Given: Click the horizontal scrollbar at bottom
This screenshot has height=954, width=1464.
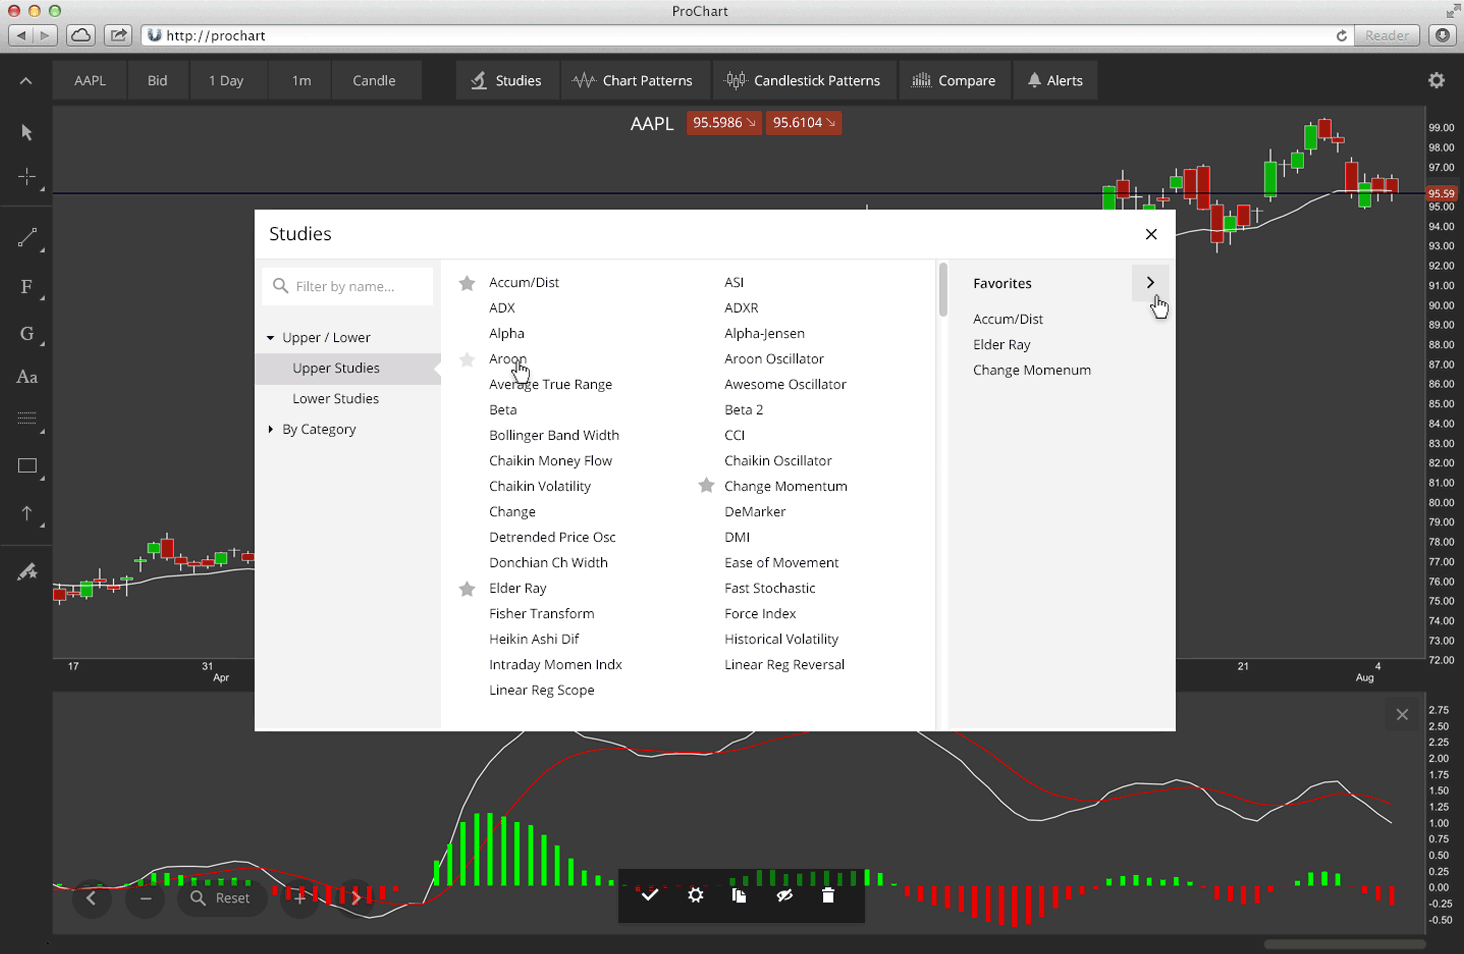Looking at the screenshot, I should pos(1344,944).
